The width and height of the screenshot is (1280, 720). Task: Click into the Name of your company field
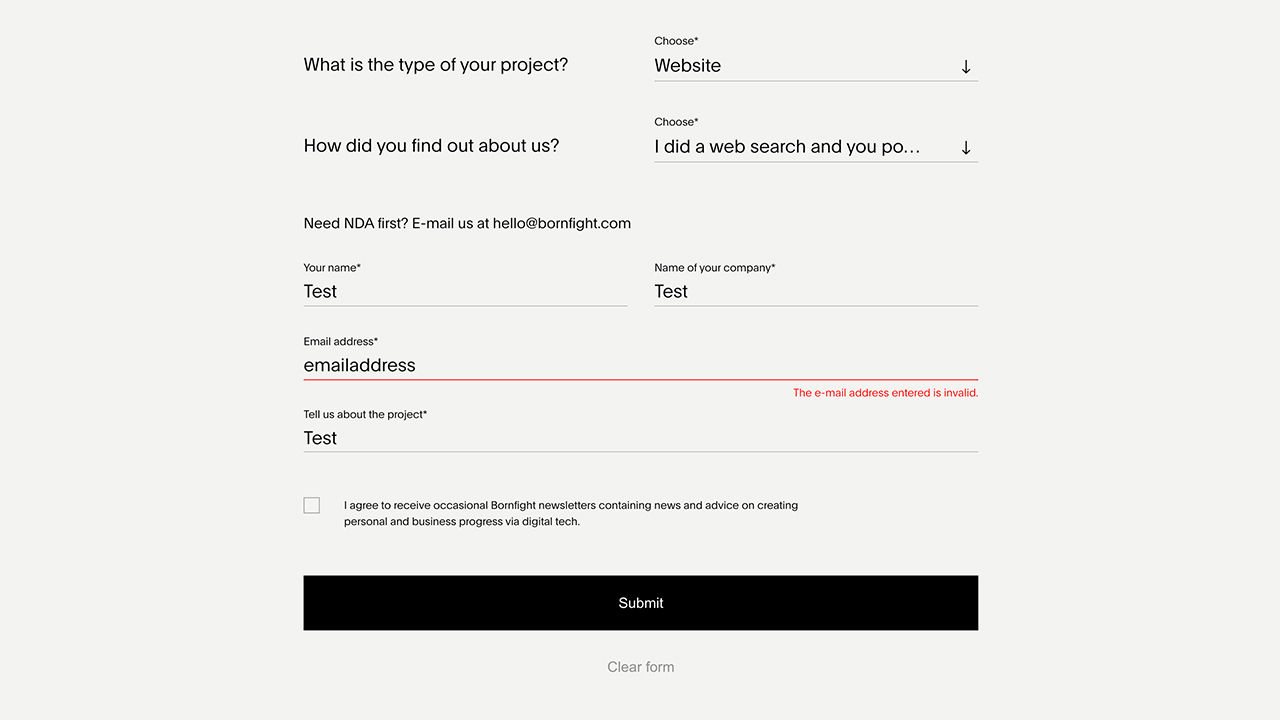pos(815,292)
